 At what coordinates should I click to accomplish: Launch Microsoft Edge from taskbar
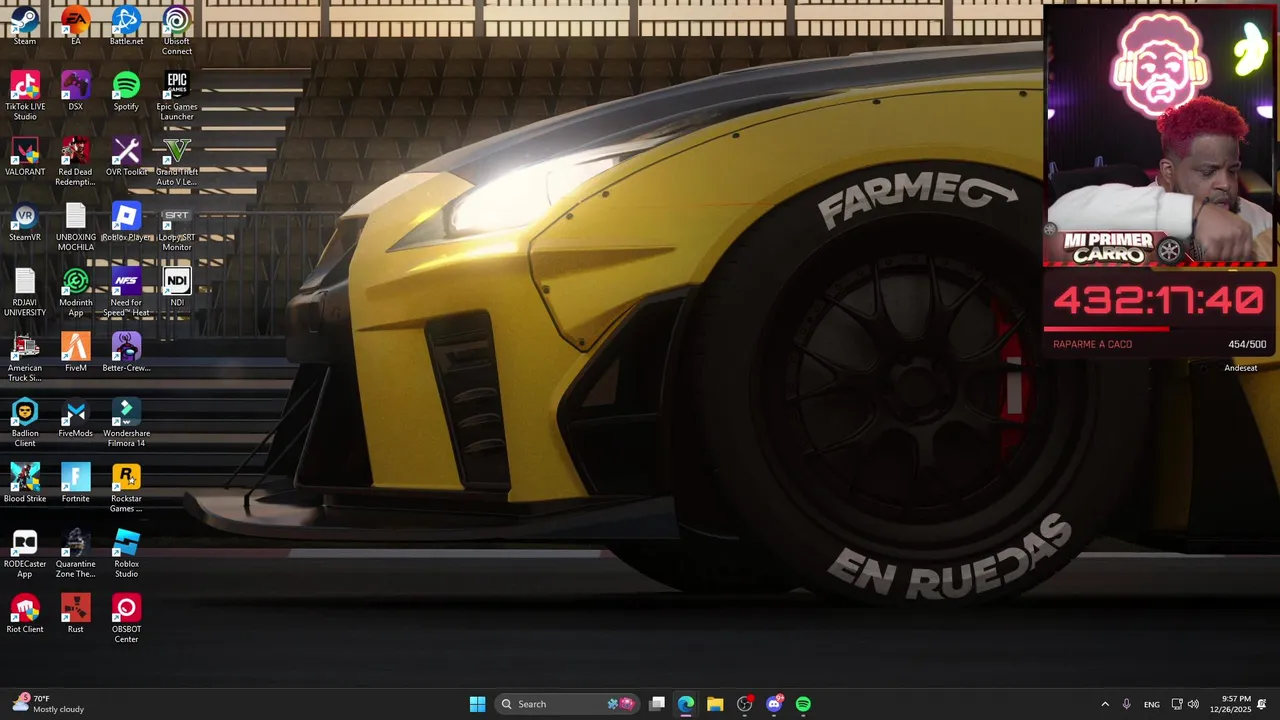pos(686,704)
